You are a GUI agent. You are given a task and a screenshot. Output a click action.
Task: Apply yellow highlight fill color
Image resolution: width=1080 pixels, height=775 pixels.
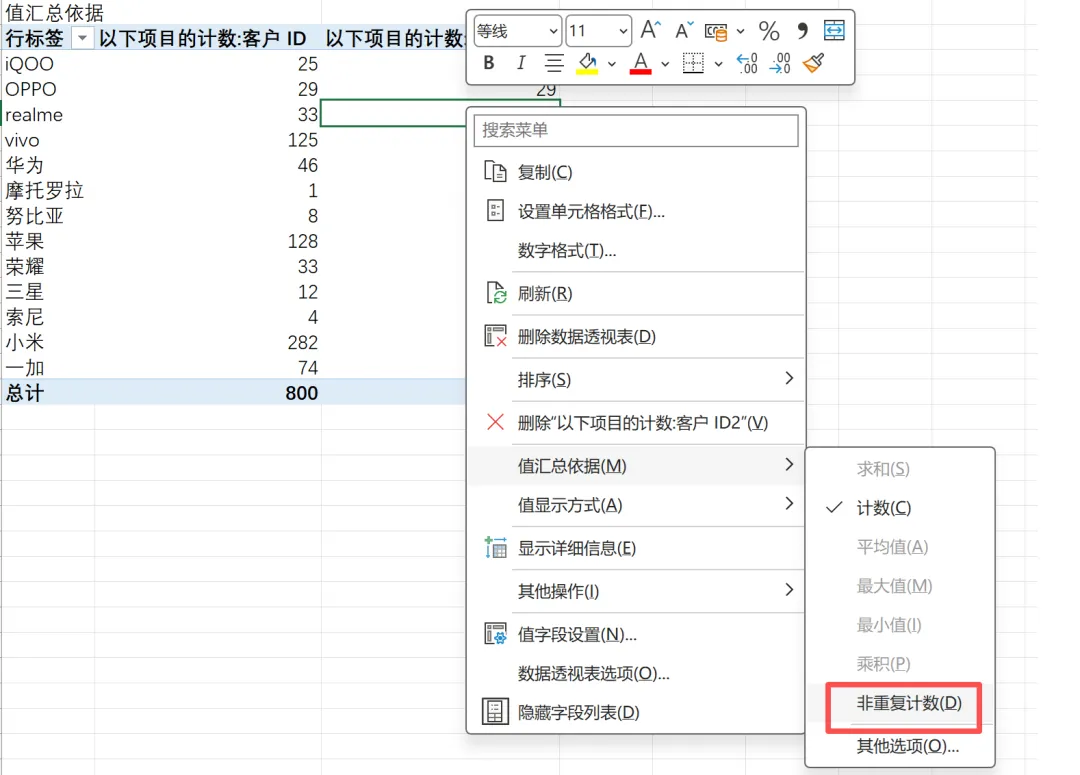(x=587, y=63)
